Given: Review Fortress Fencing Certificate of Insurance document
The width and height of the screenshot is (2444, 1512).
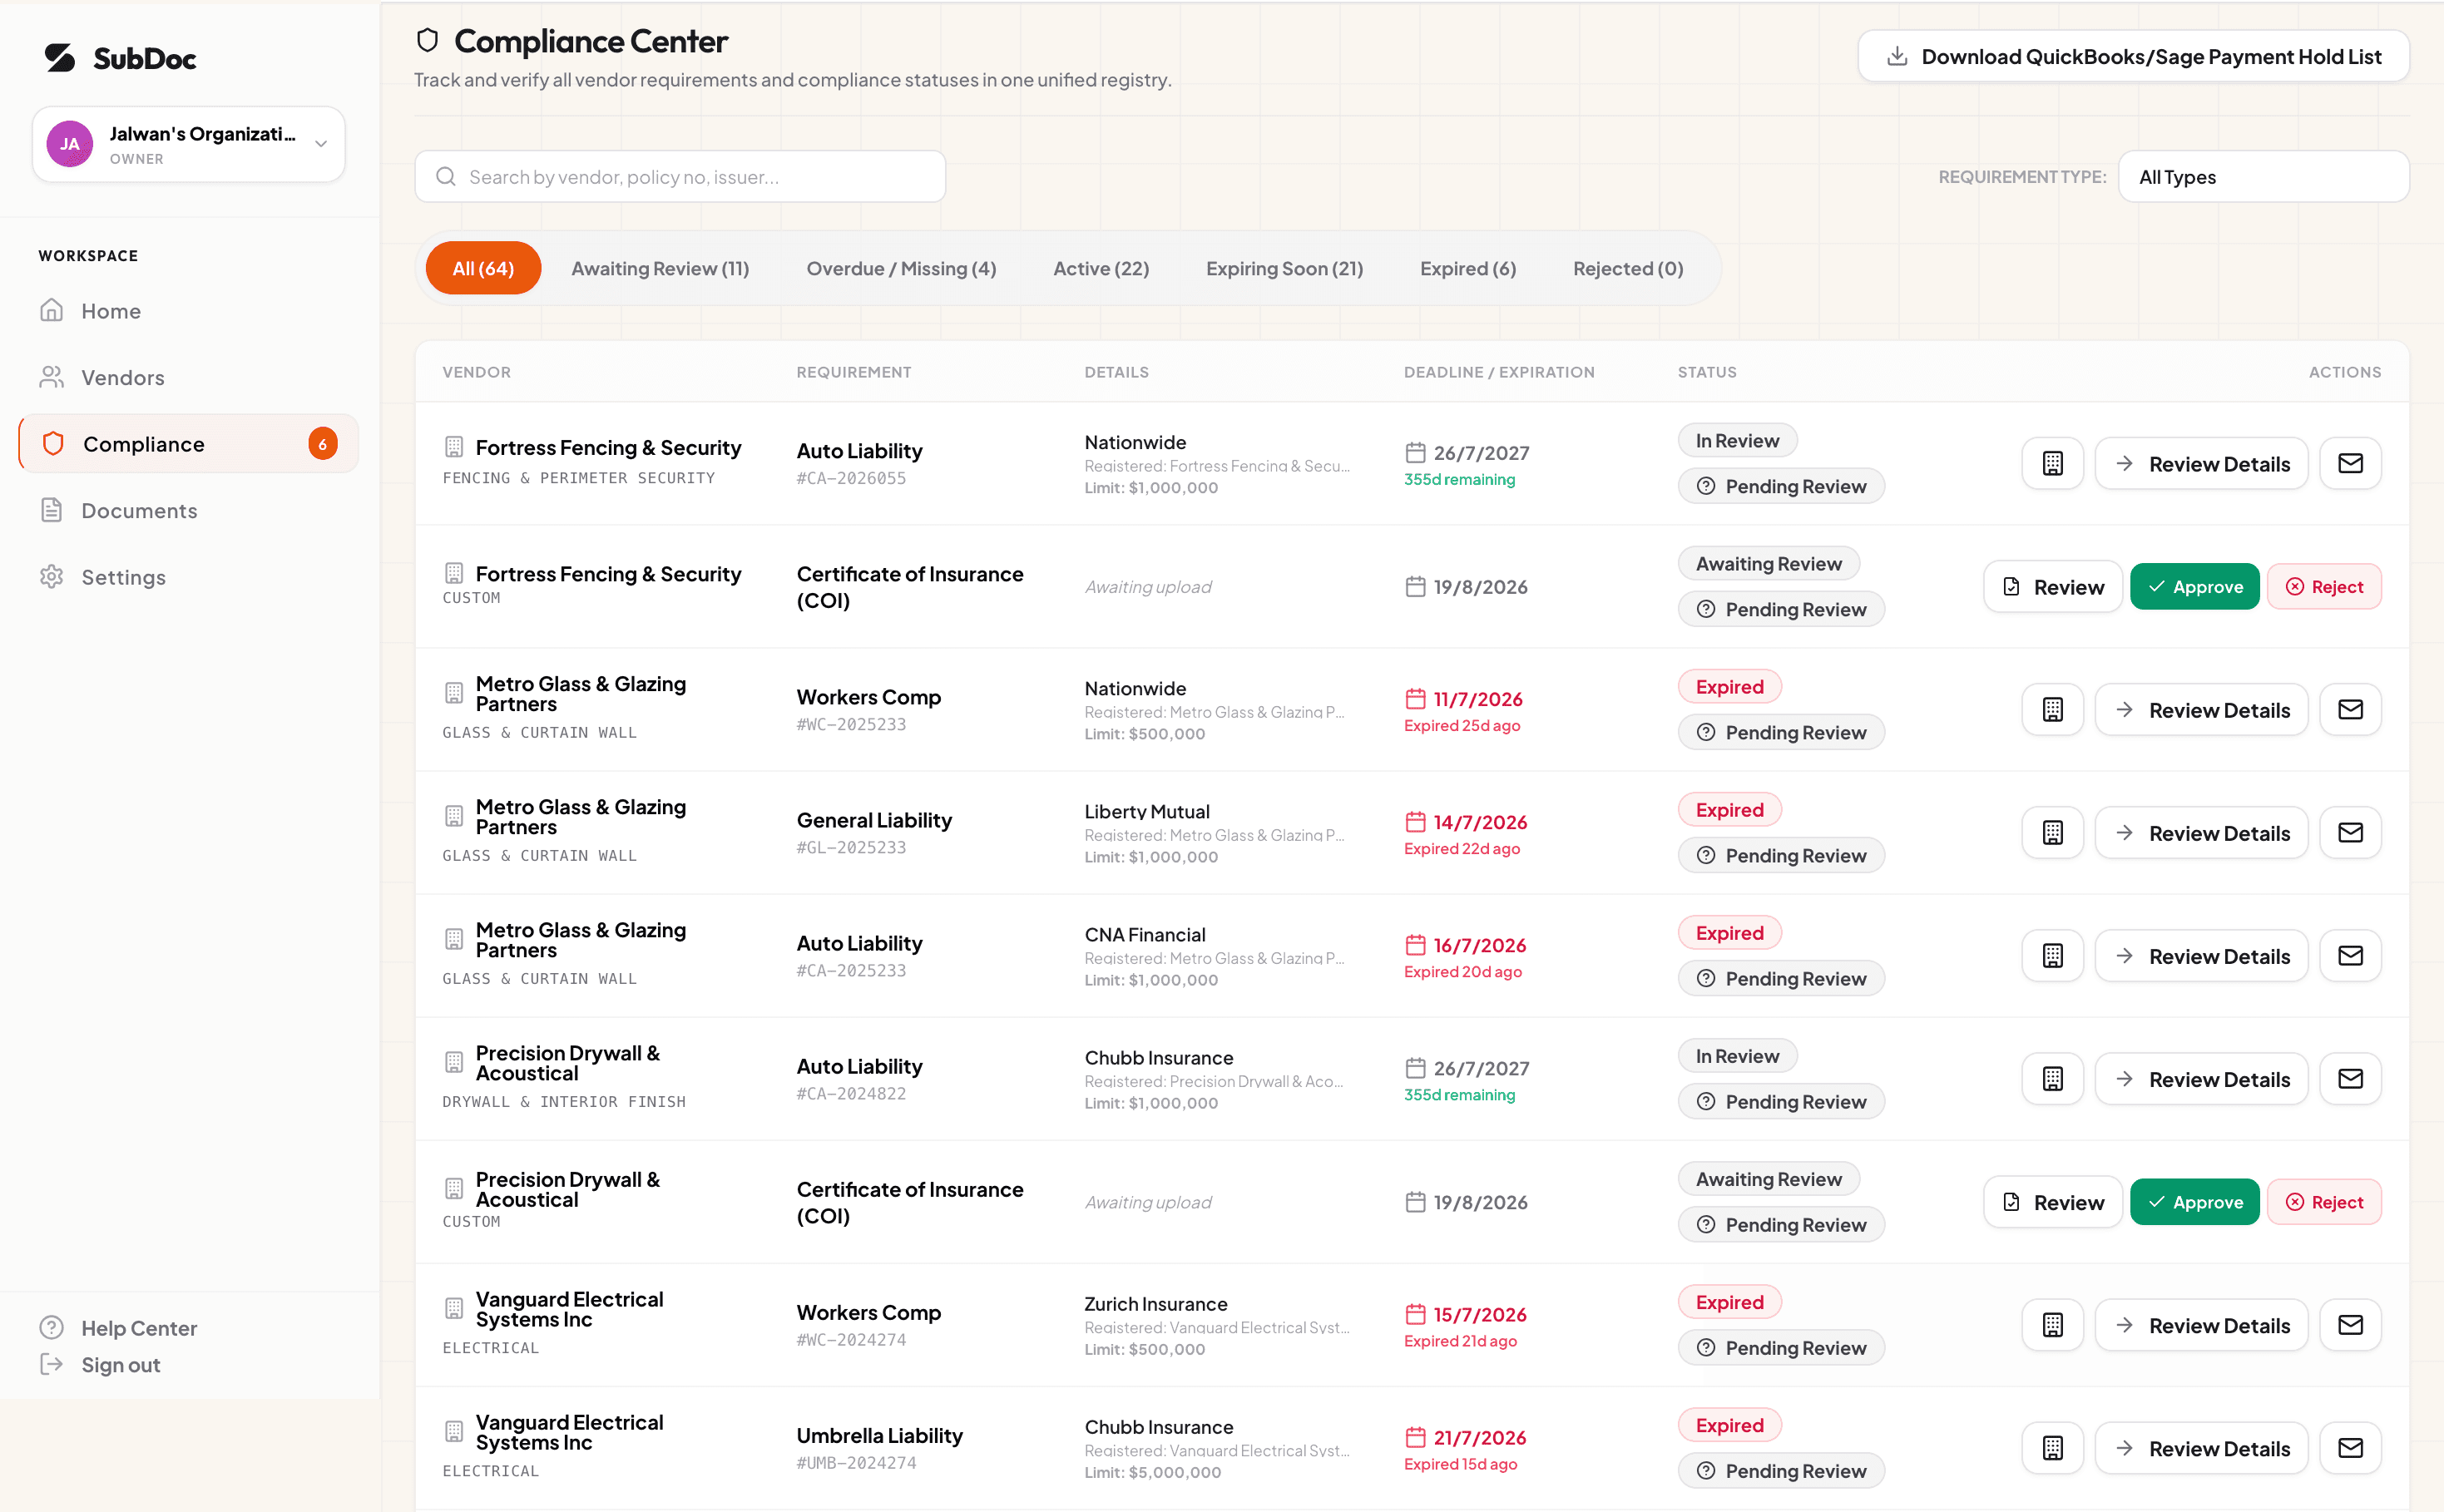Looking at the screenshot, I should 2052,587.
